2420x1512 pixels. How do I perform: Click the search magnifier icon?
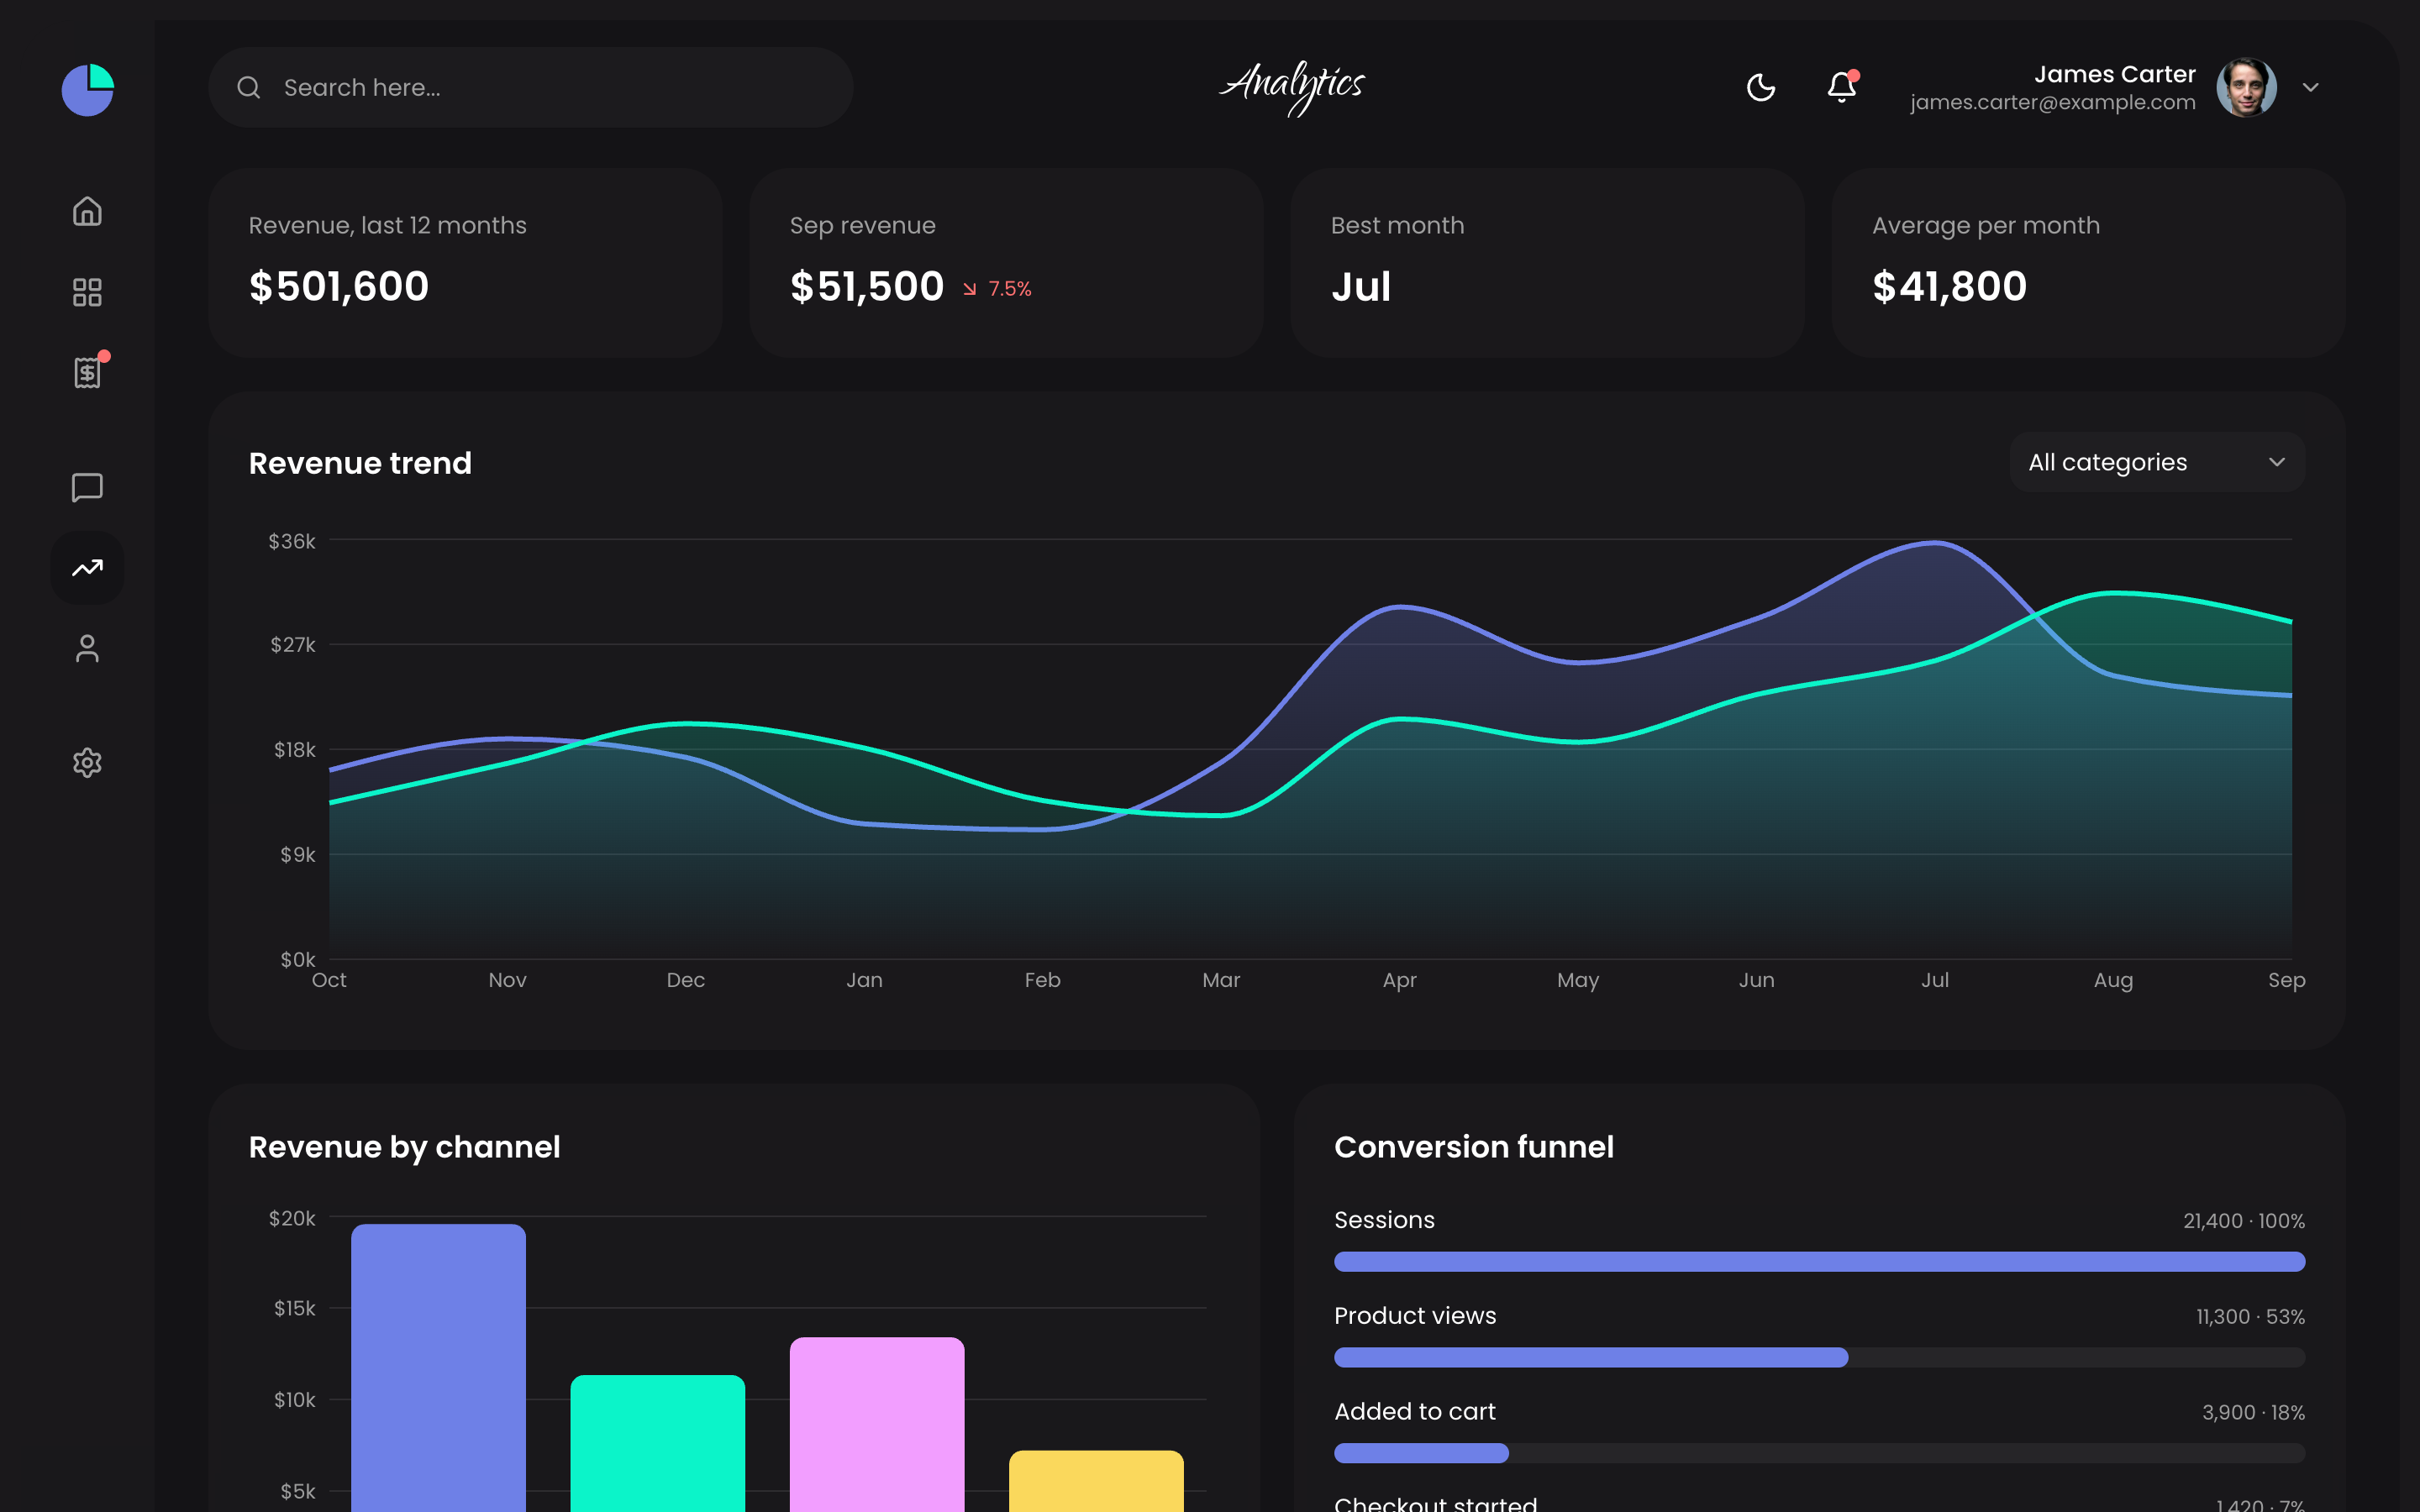(249, 88)
